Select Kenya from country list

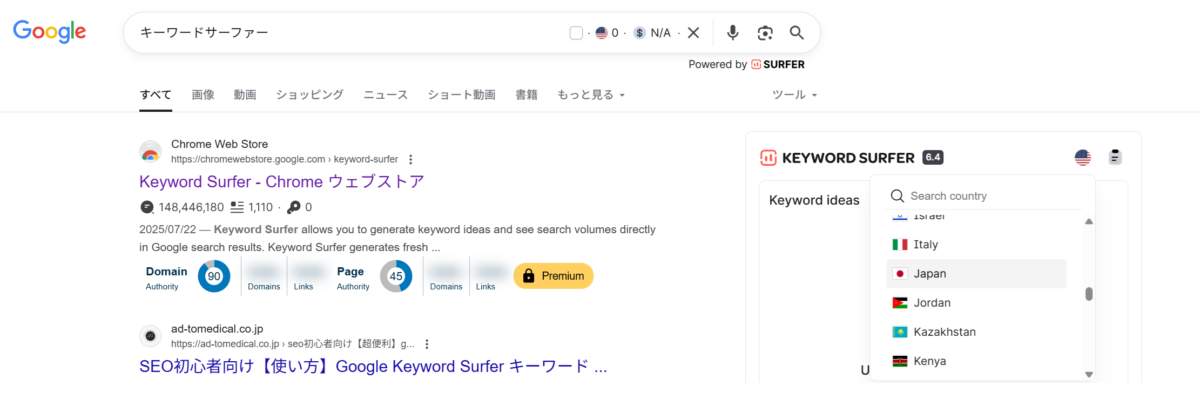pyautogui.click(x=976, y=361)
